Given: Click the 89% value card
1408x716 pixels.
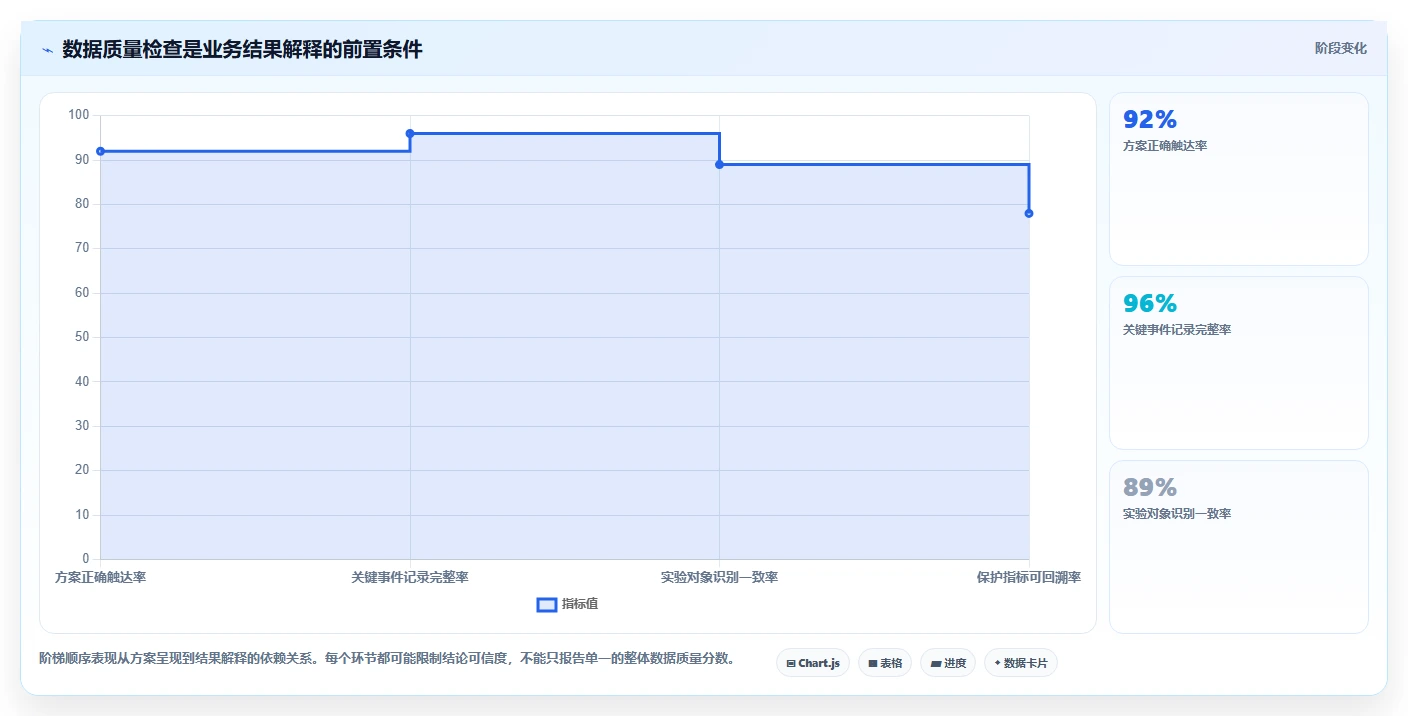Looking at the screenshot, I should 1238,547.
